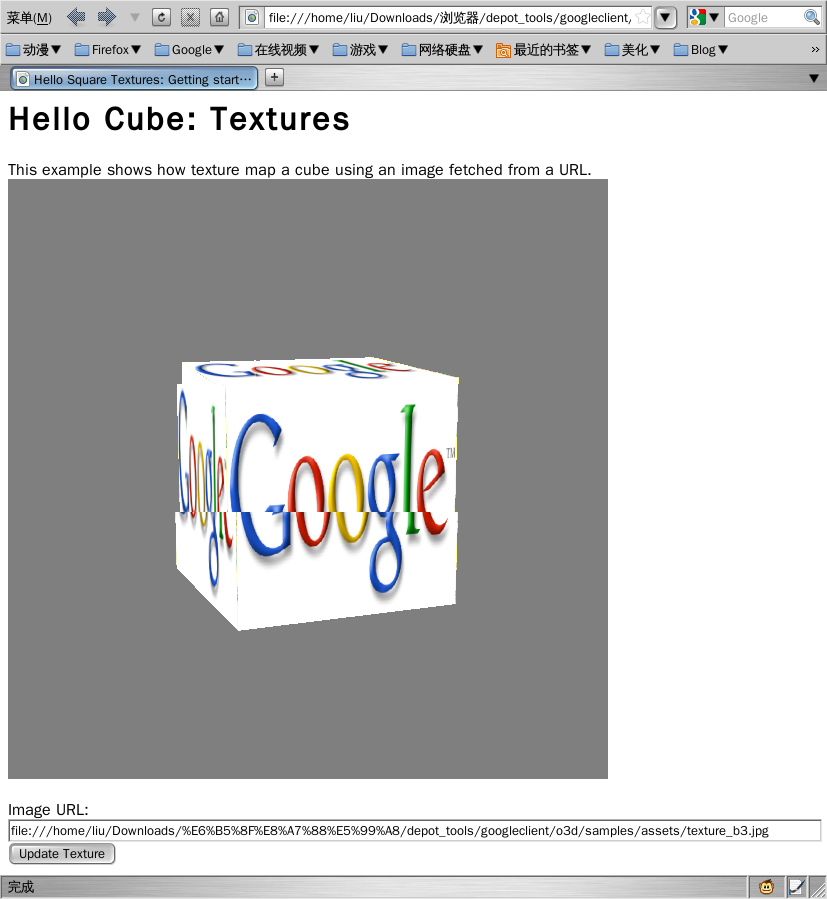The image size is (827, 899).
Task: Show more bookmarks with the overflow chevron
Action: pyautogui.click(x=815, y=50)
